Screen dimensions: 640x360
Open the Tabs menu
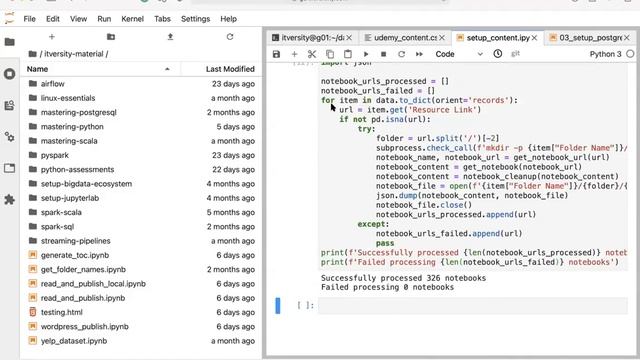pyautogui.click(x=162, y=19)
